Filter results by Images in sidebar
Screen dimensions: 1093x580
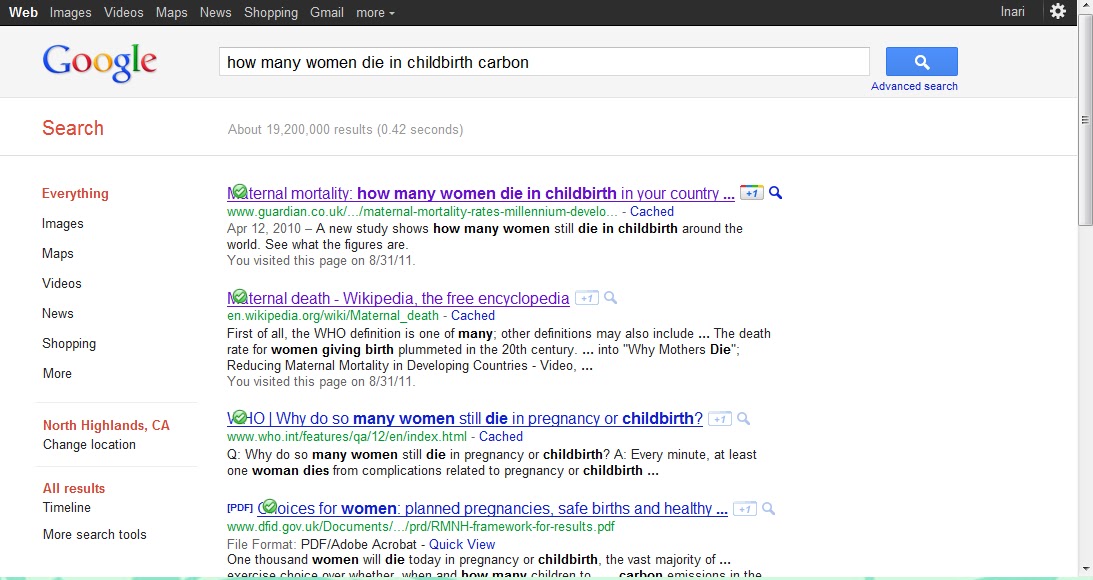click(x=63, y=224)
